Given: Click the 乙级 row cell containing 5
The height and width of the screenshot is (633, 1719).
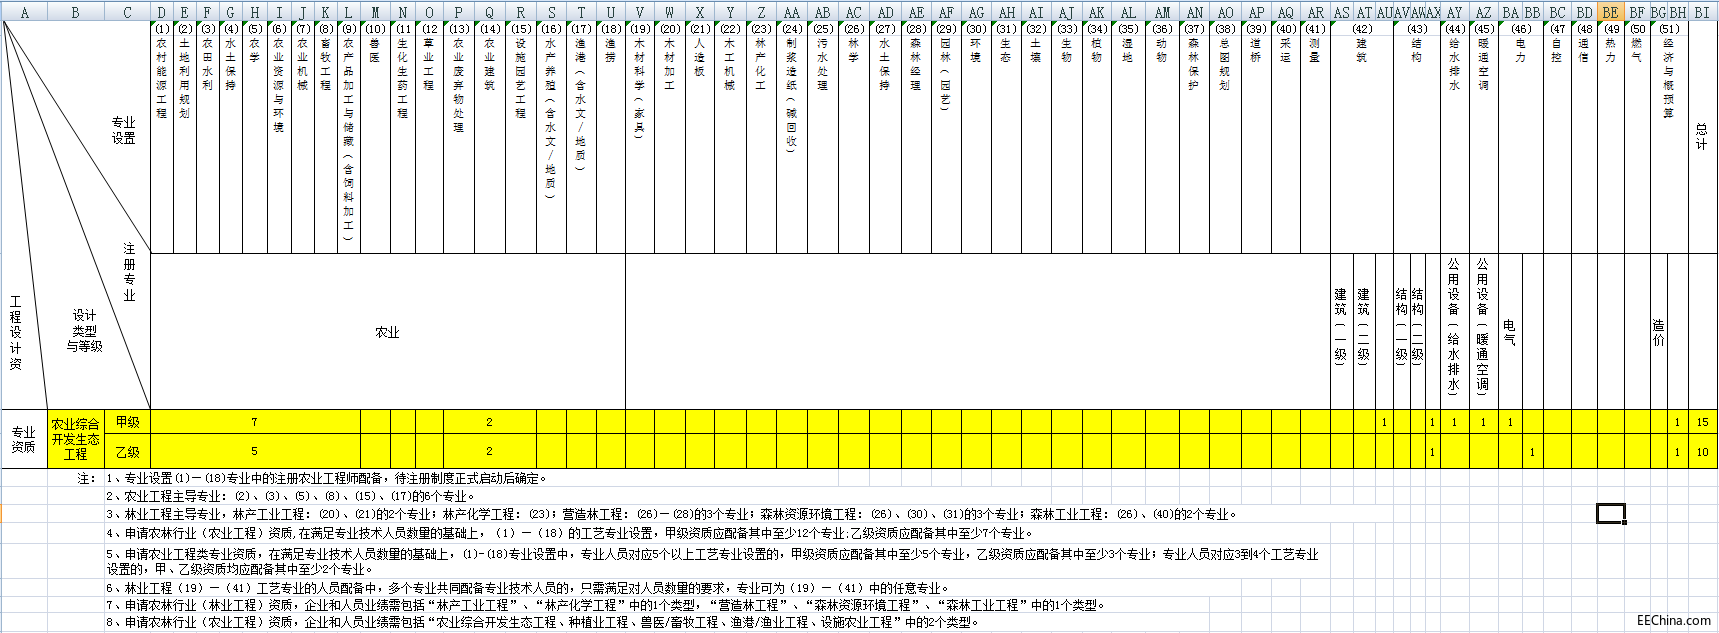Looking at the screenshot, I should (255, 452).
